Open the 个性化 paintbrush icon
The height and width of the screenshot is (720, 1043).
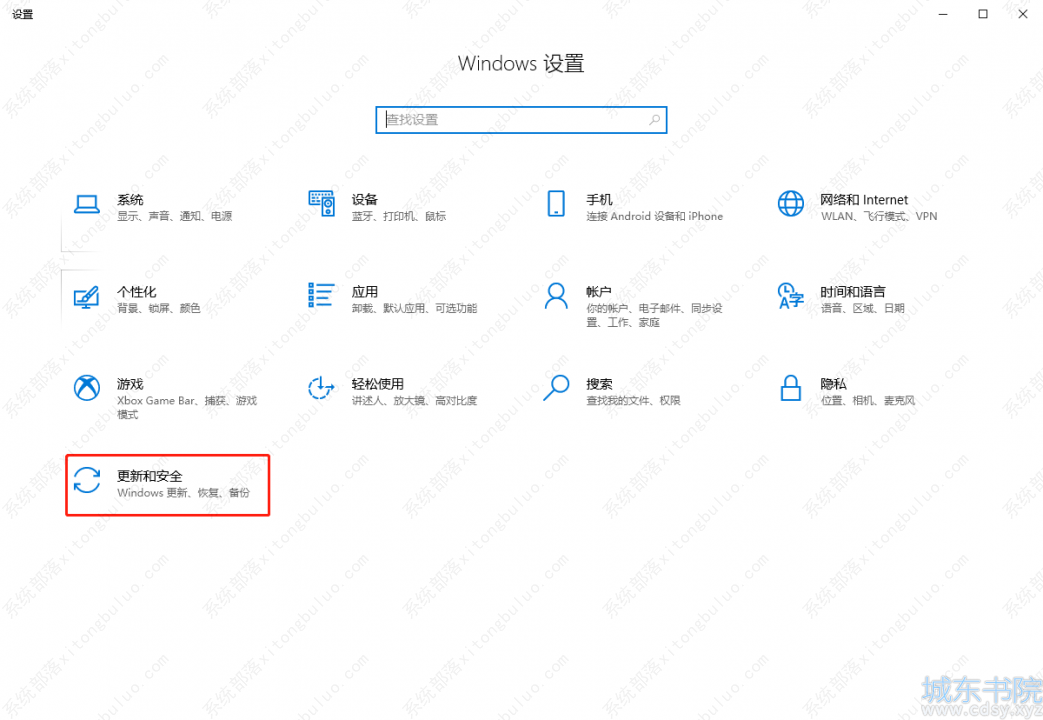(x=86, y=297)
